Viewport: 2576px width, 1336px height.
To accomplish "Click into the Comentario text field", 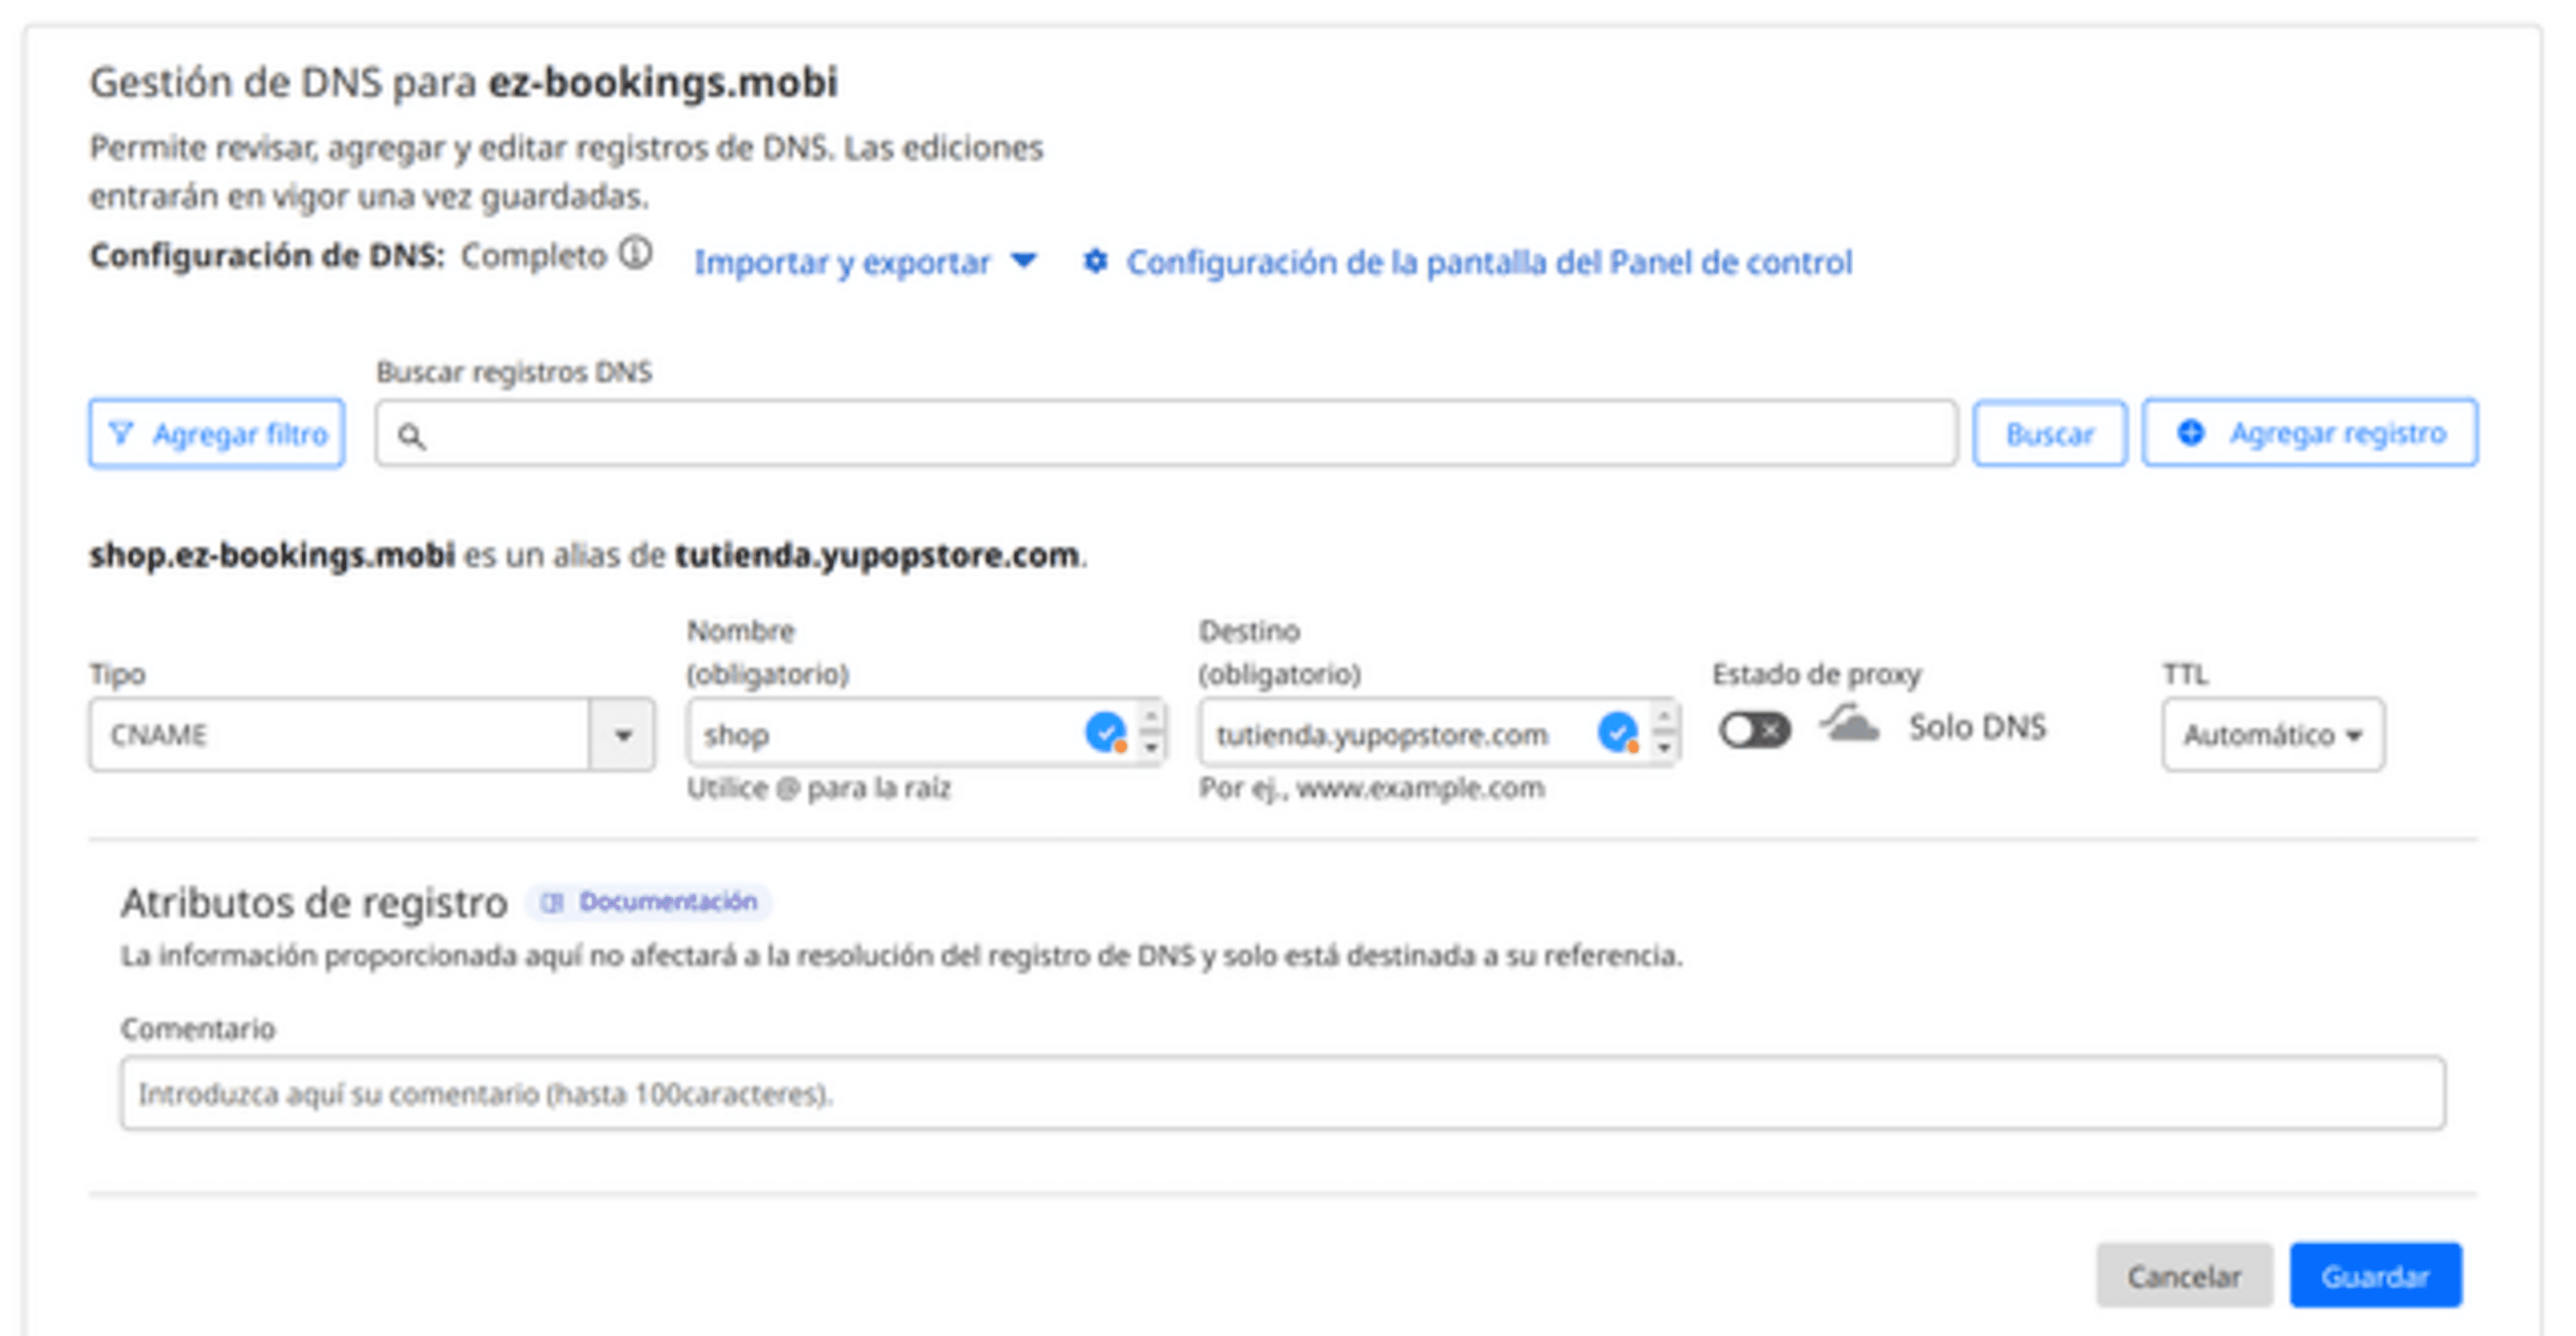I will click(1282, 1093).
